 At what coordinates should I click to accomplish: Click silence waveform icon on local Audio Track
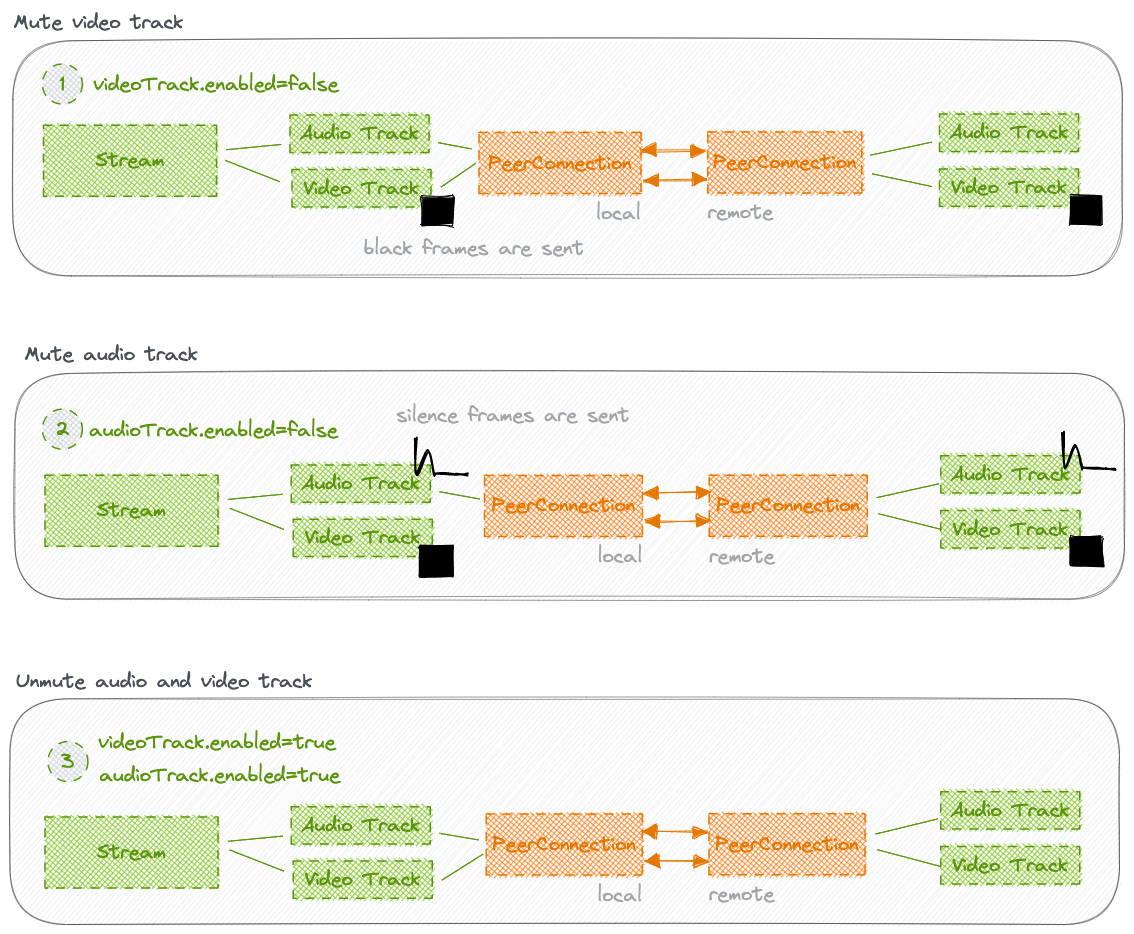click(x=440, y=457)
